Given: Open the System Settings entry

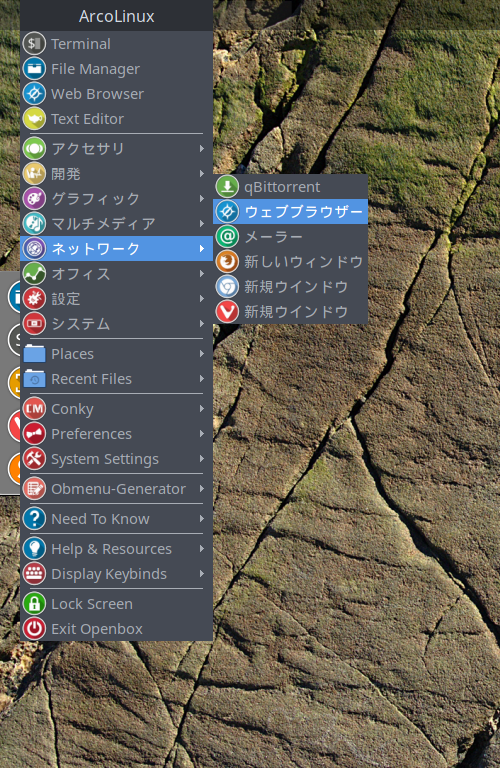Looking at the screenshot, I should tap(117, 458).
